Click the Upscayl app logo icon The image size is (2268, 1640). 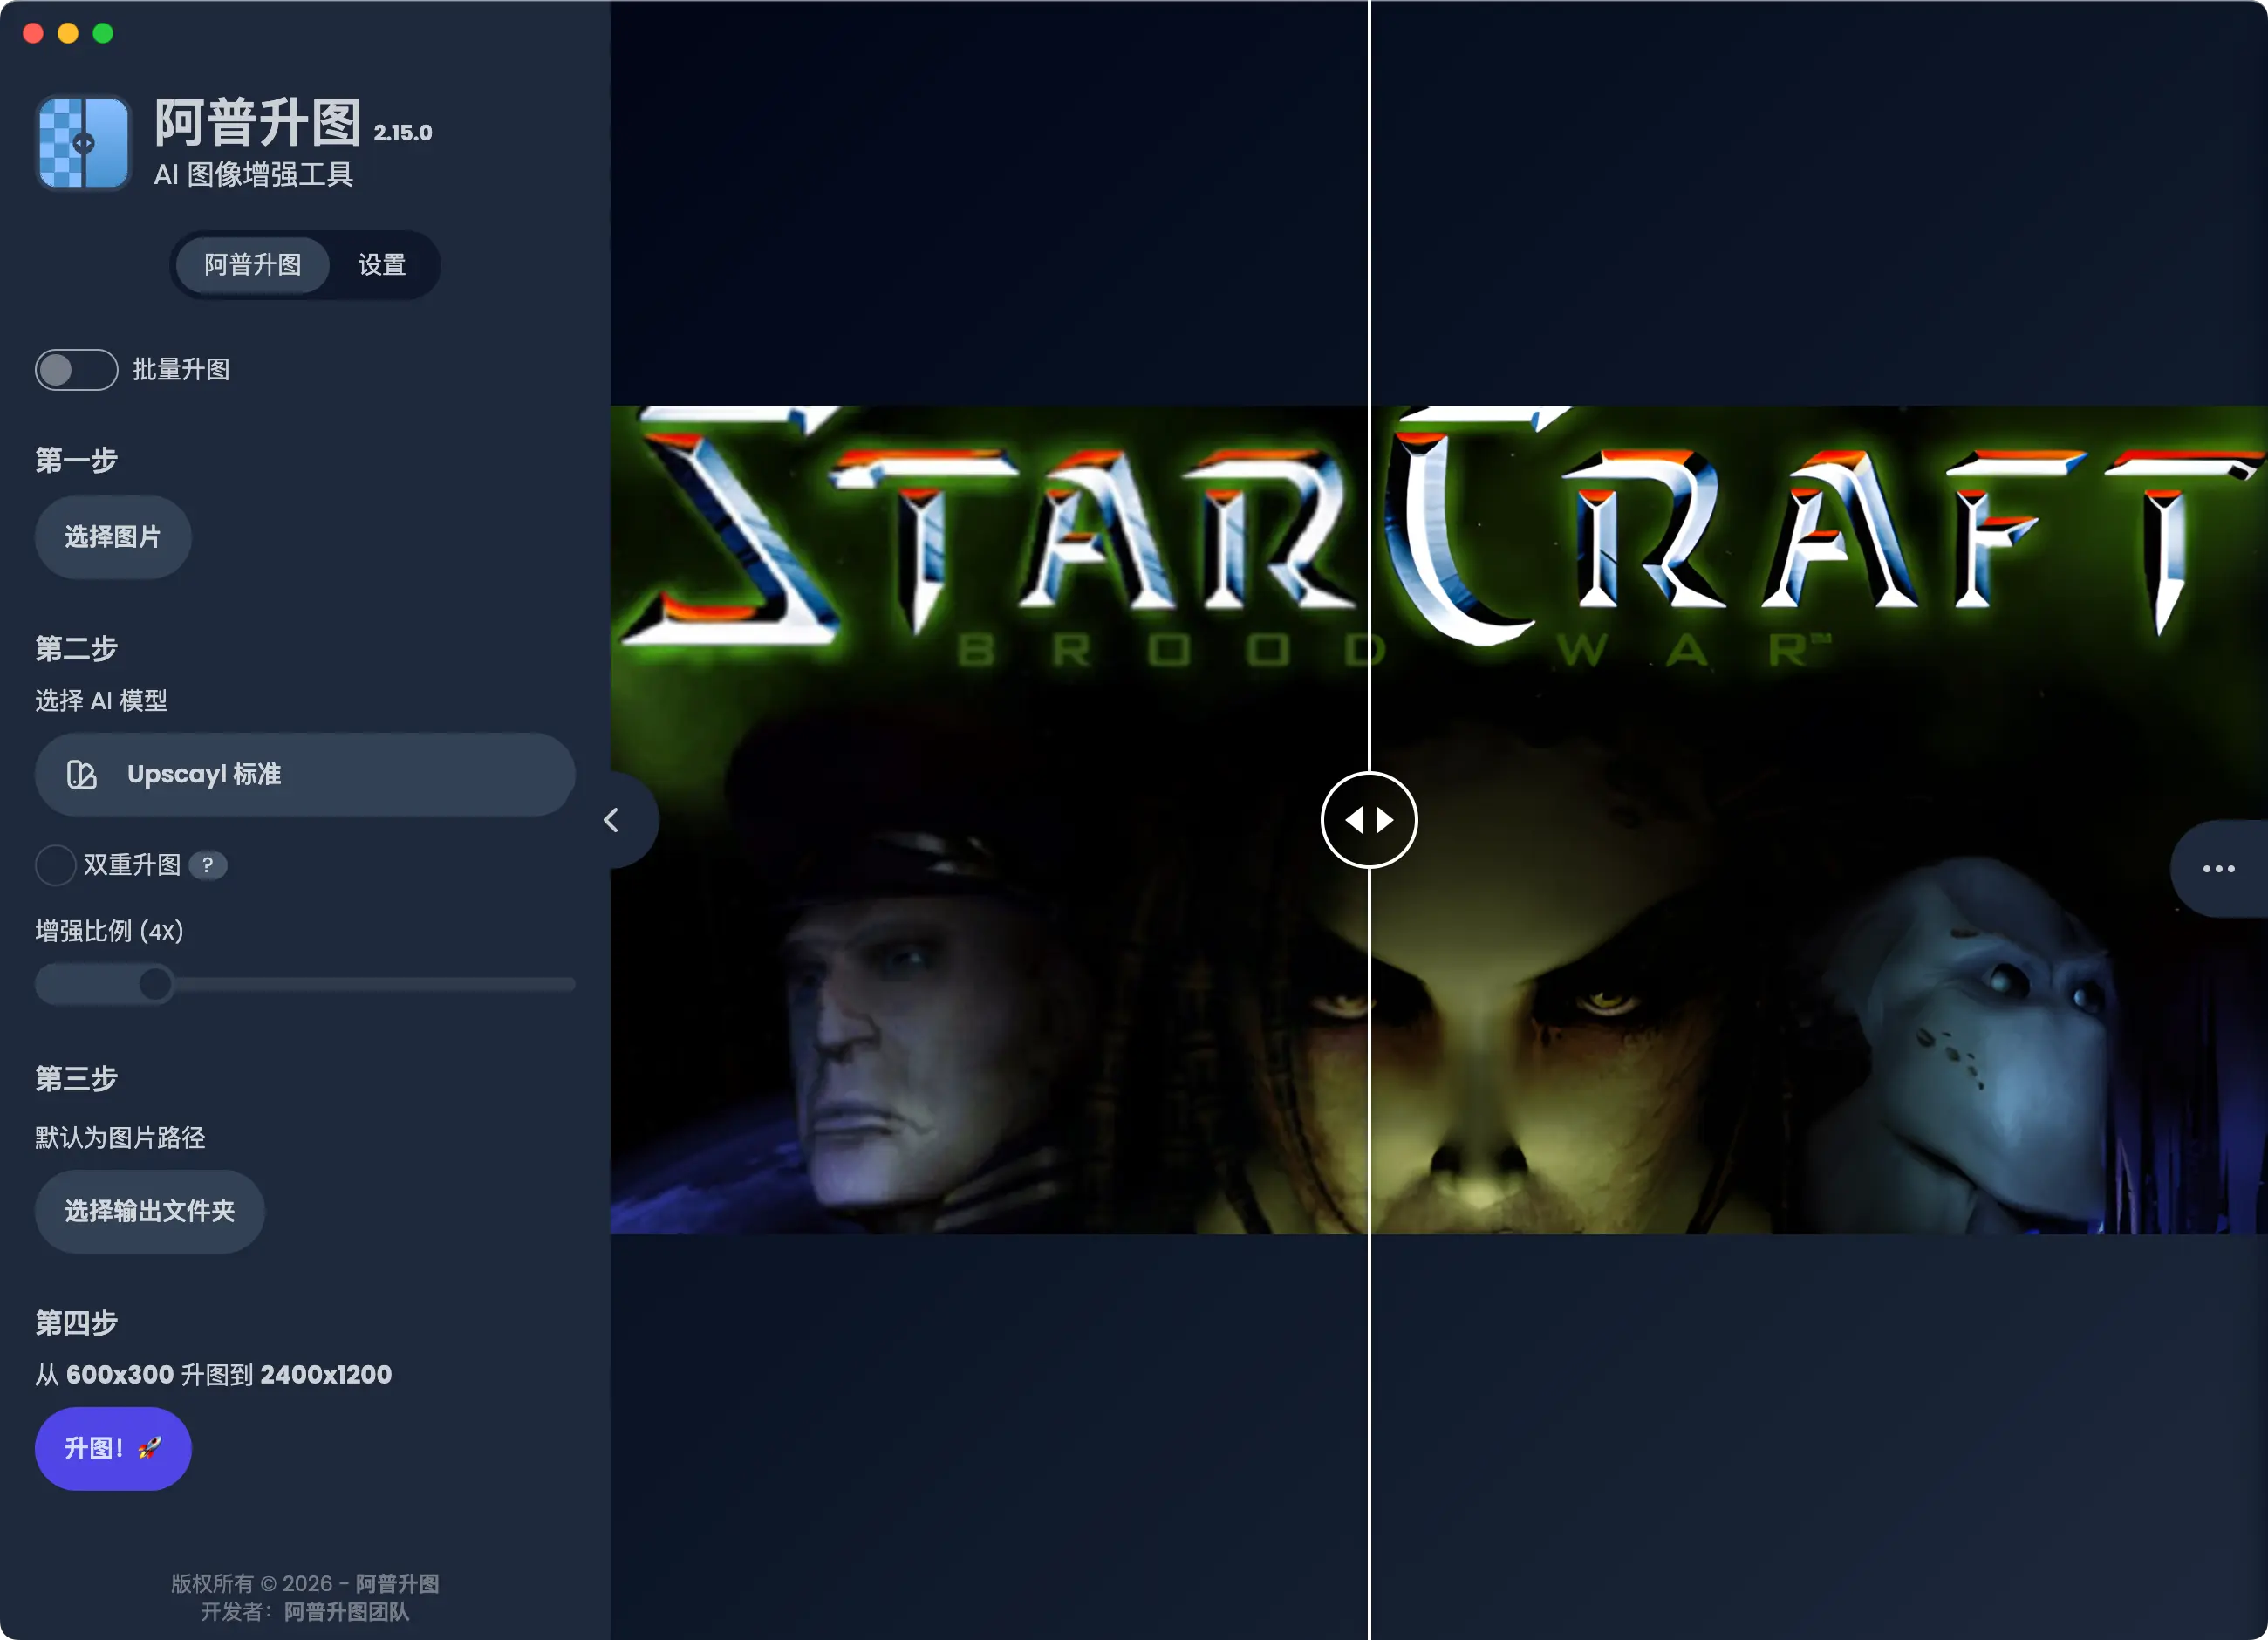84,143
